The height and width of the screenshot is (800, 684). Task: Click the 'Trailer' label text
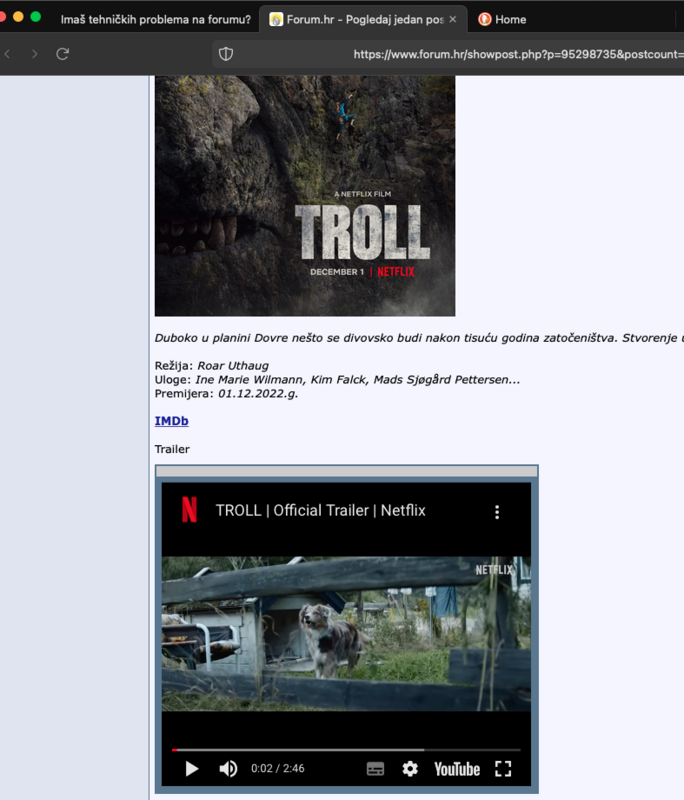[172, 449]
